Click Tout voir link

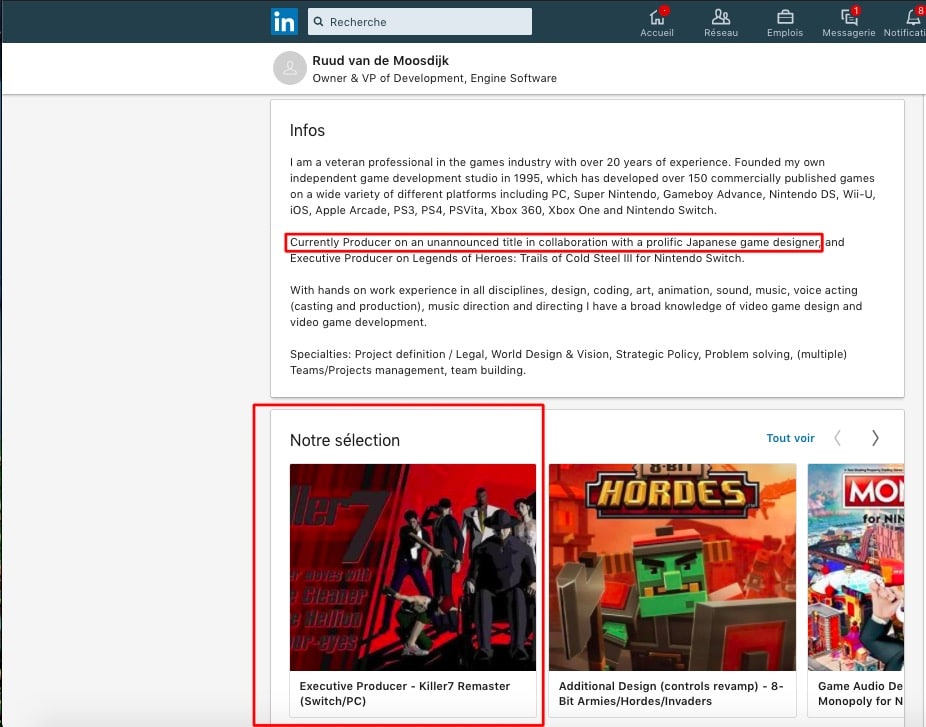click(790, 438)
